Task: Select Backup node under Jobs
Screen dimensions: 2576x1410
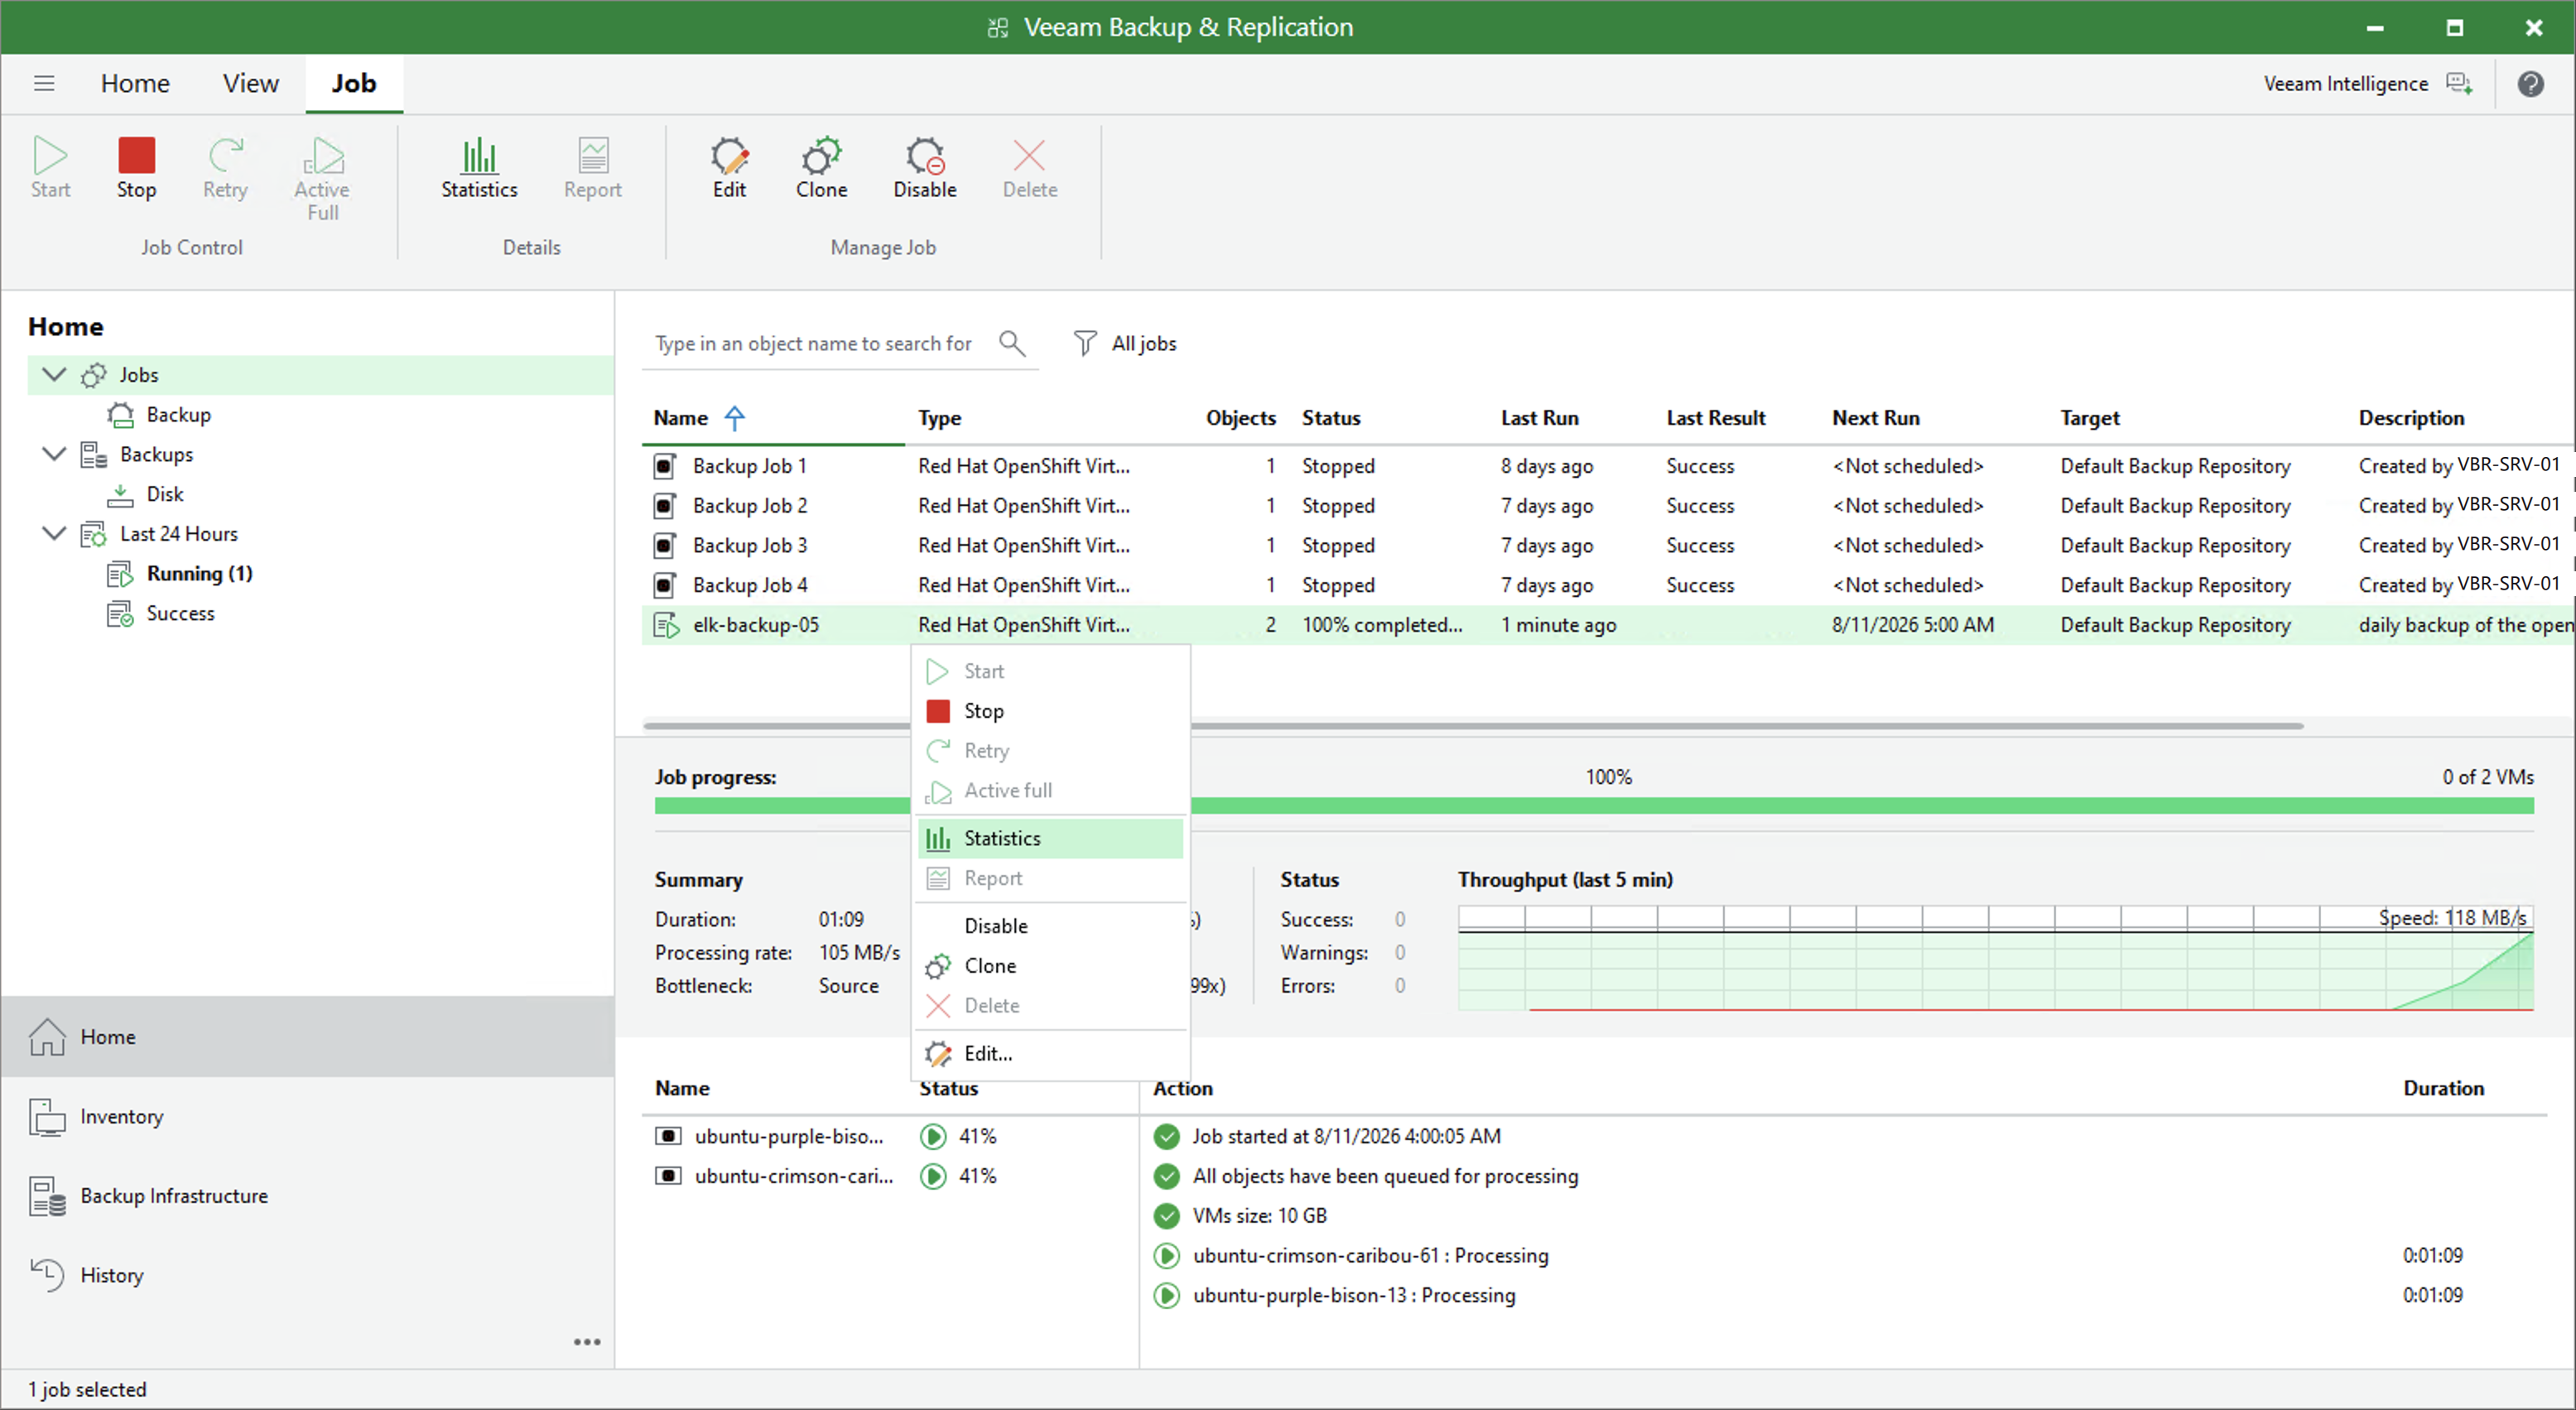Action: pyautogui.click(x=178, y=414)
